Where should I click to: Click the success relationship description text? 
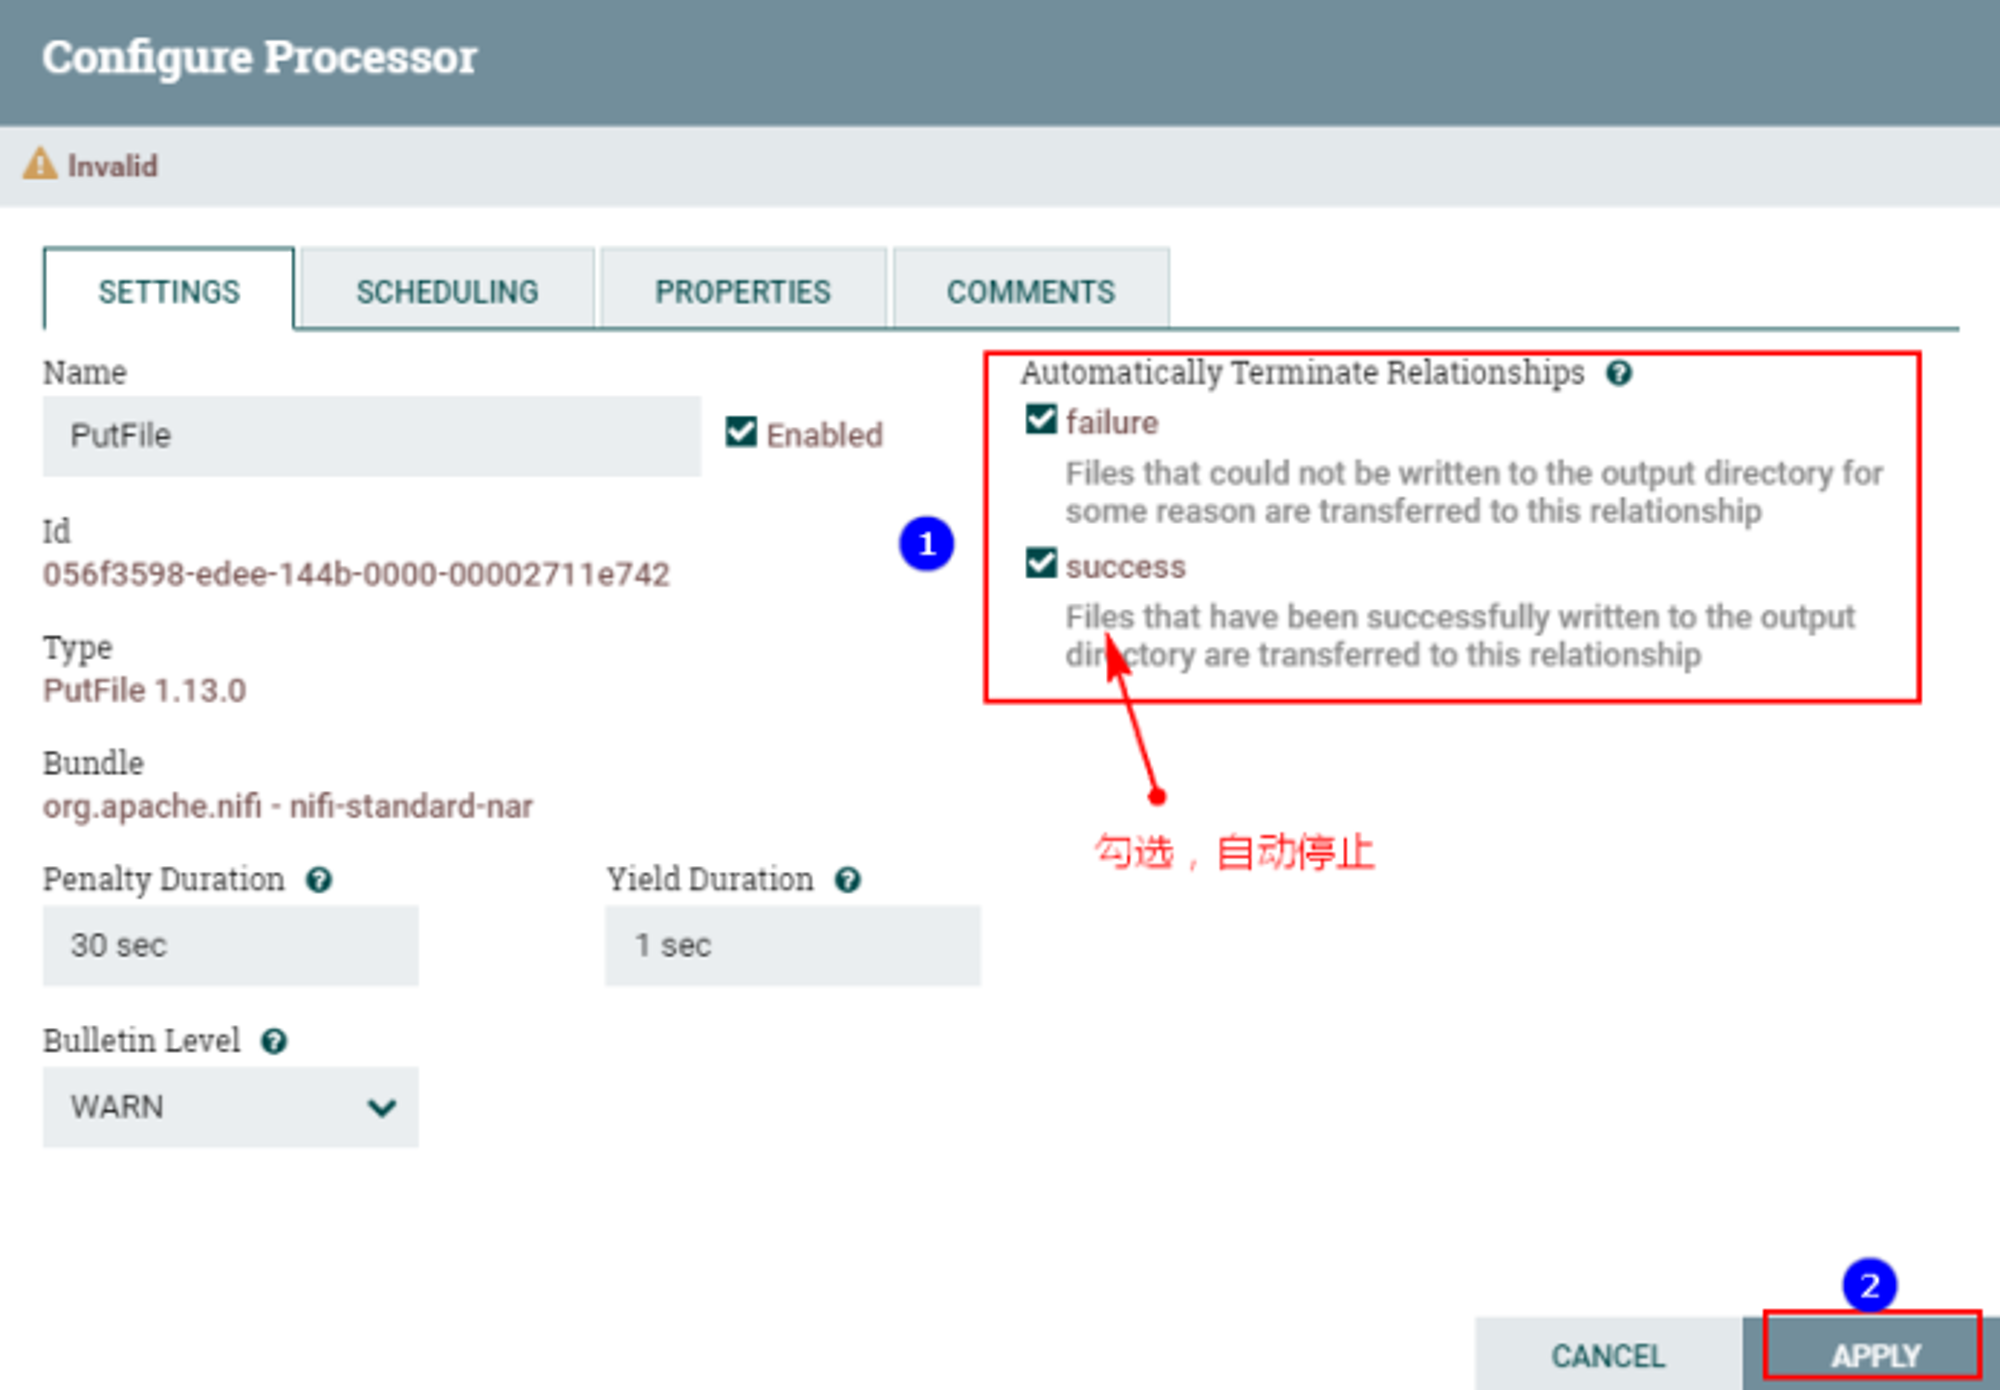pos(1460,636)
